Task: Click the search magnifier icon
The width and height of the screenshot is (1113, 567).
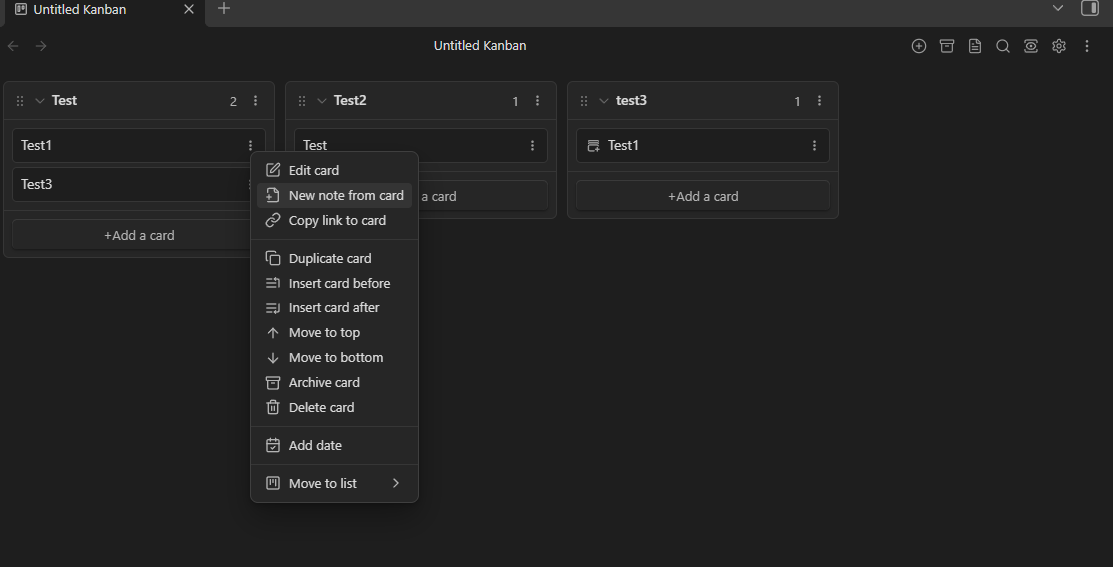Action: [x=1003, y=46]
